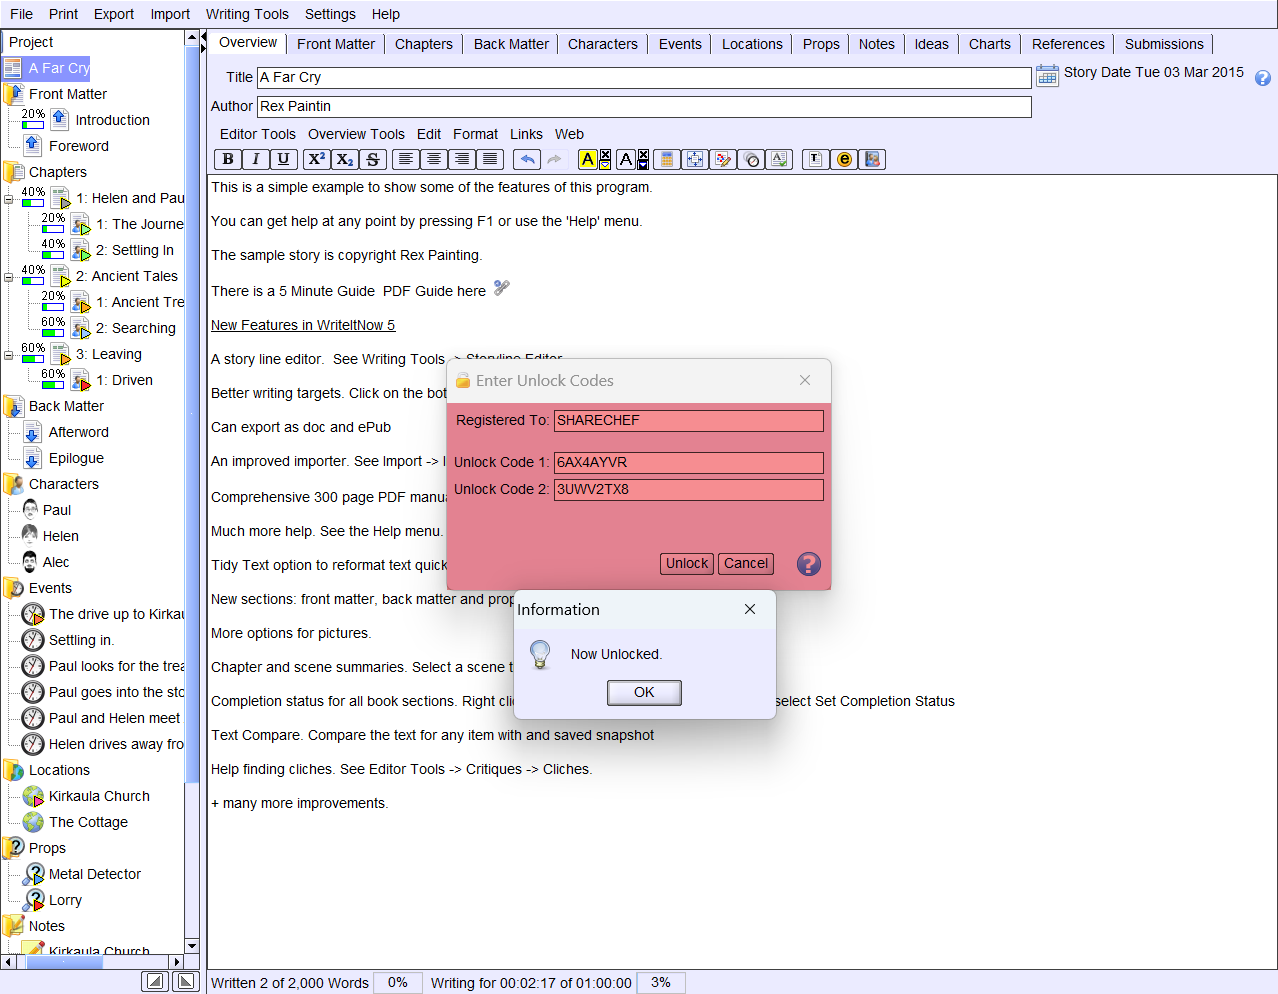
Task: Click the Author input field
Action: [644, 106]
